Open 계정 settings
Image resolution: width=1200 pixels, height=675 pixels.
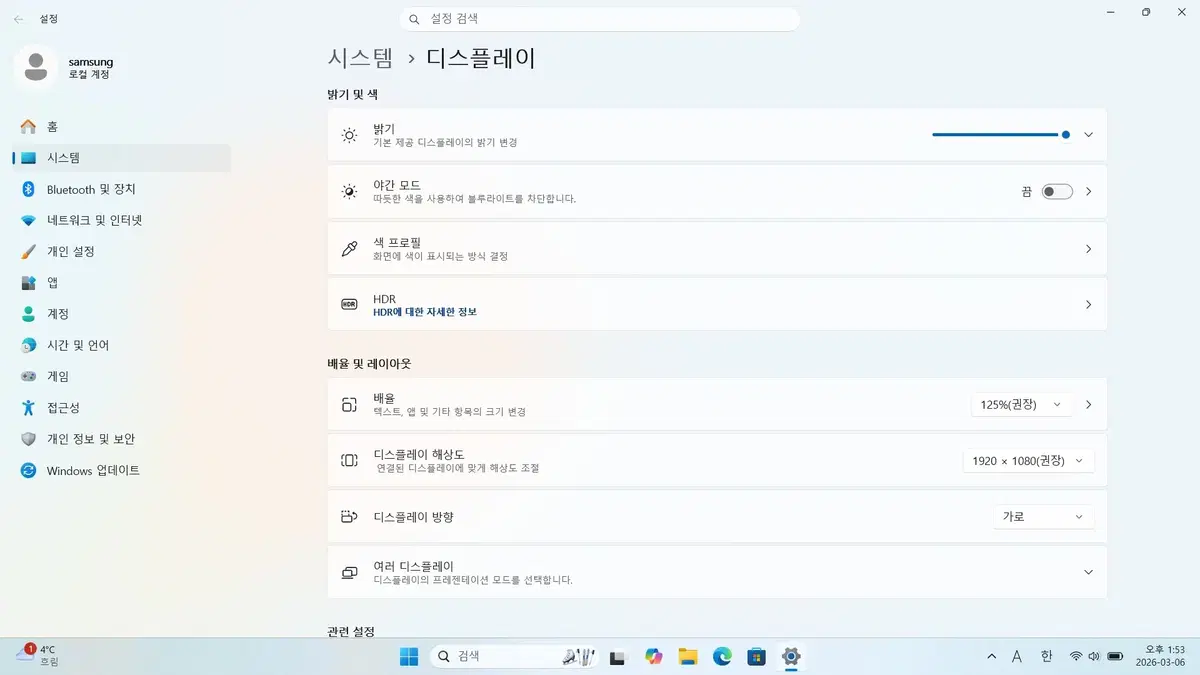click(x=122, y=314)
